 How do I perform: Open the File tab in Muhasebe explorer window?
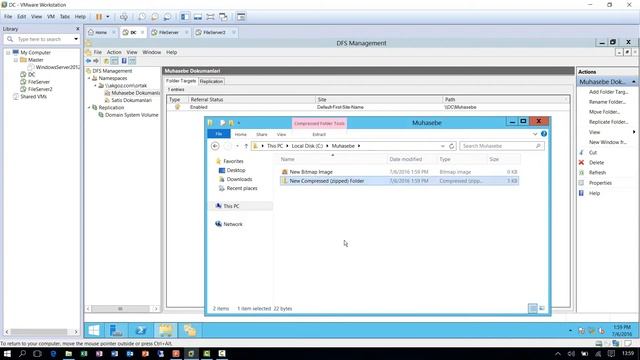[219, 134]
